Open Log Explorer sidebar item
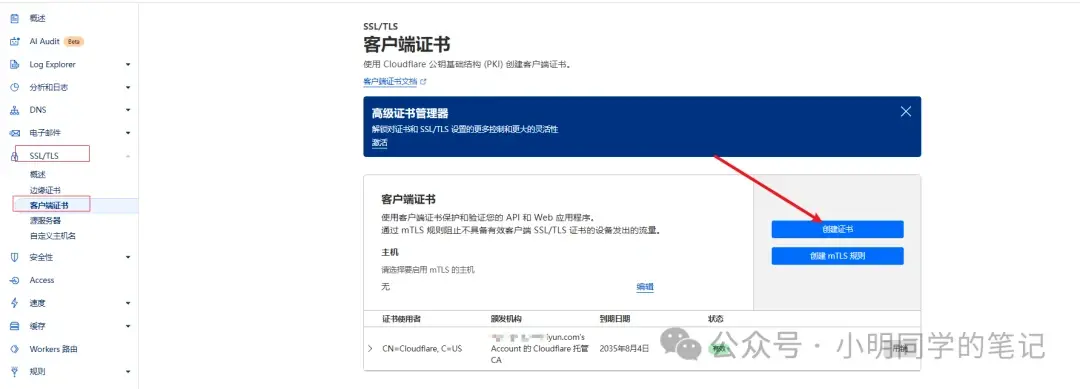This screenshot has height=389, width=1080. tap(52, 65)
